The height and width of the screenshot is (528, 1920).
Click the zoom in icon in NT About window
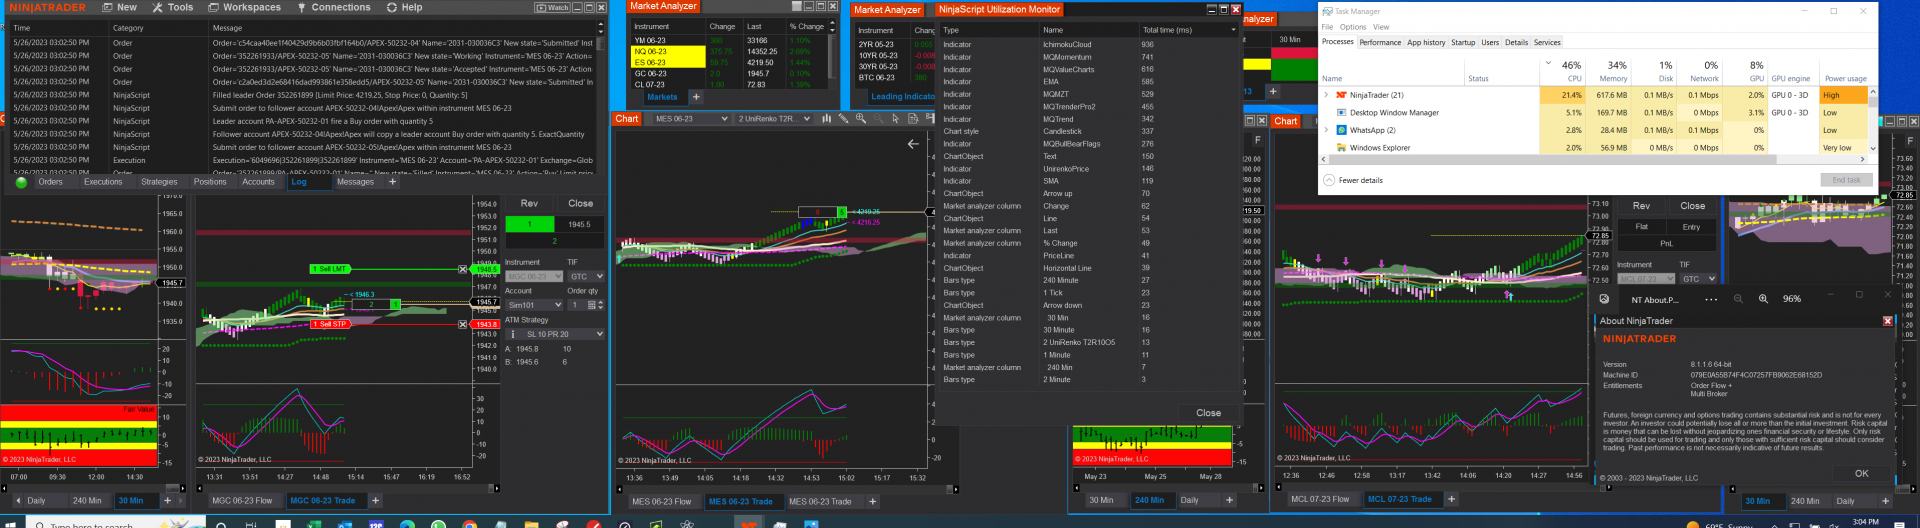click(x=1763, y=299)
